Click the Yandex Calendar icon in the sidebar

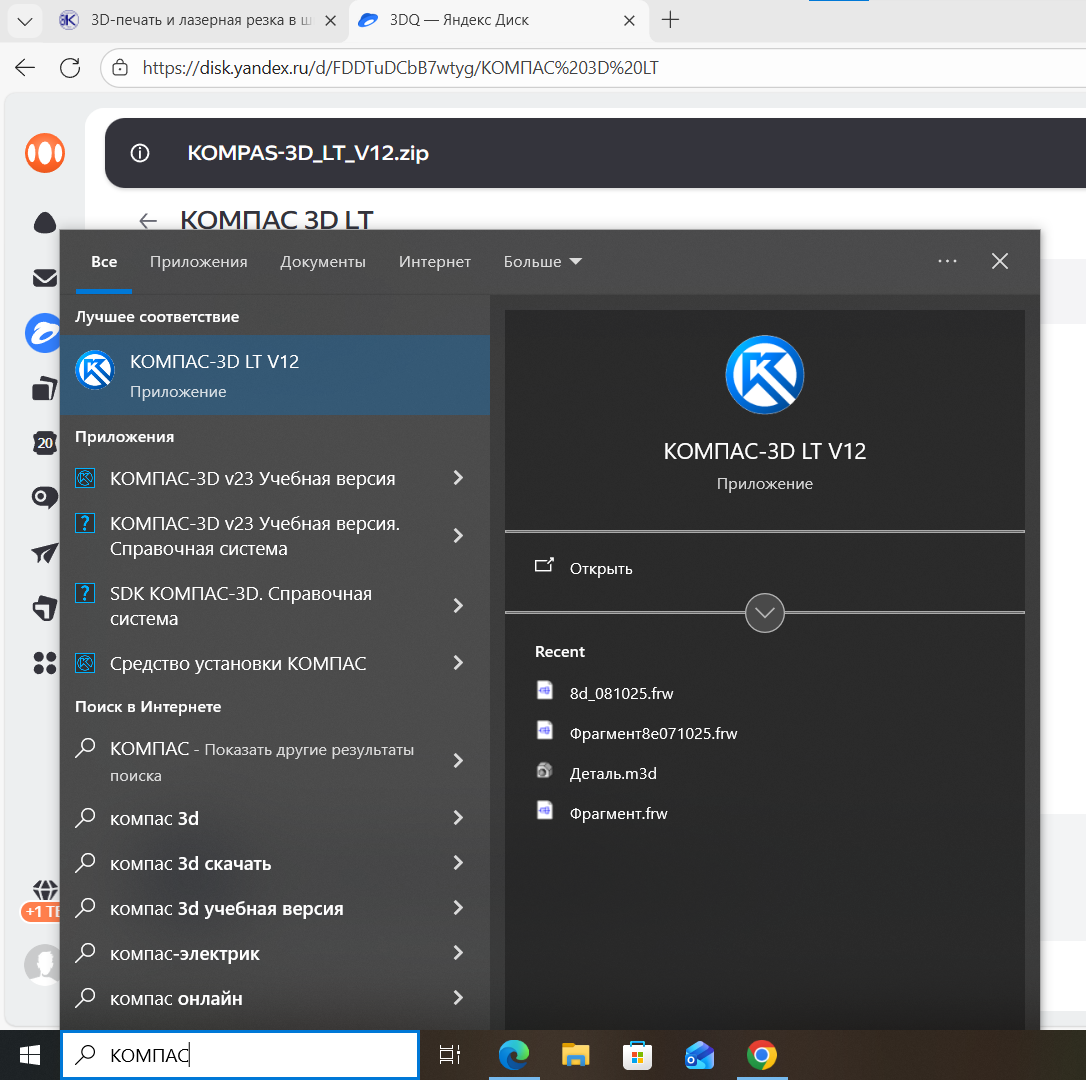pos(45,443)
